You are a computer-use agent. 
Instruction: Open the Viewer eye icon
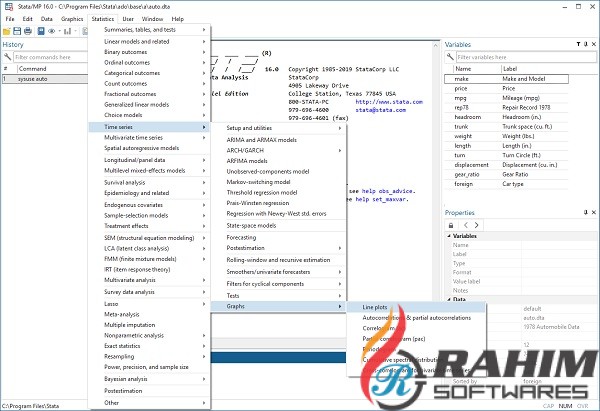(x=52, y=31)
